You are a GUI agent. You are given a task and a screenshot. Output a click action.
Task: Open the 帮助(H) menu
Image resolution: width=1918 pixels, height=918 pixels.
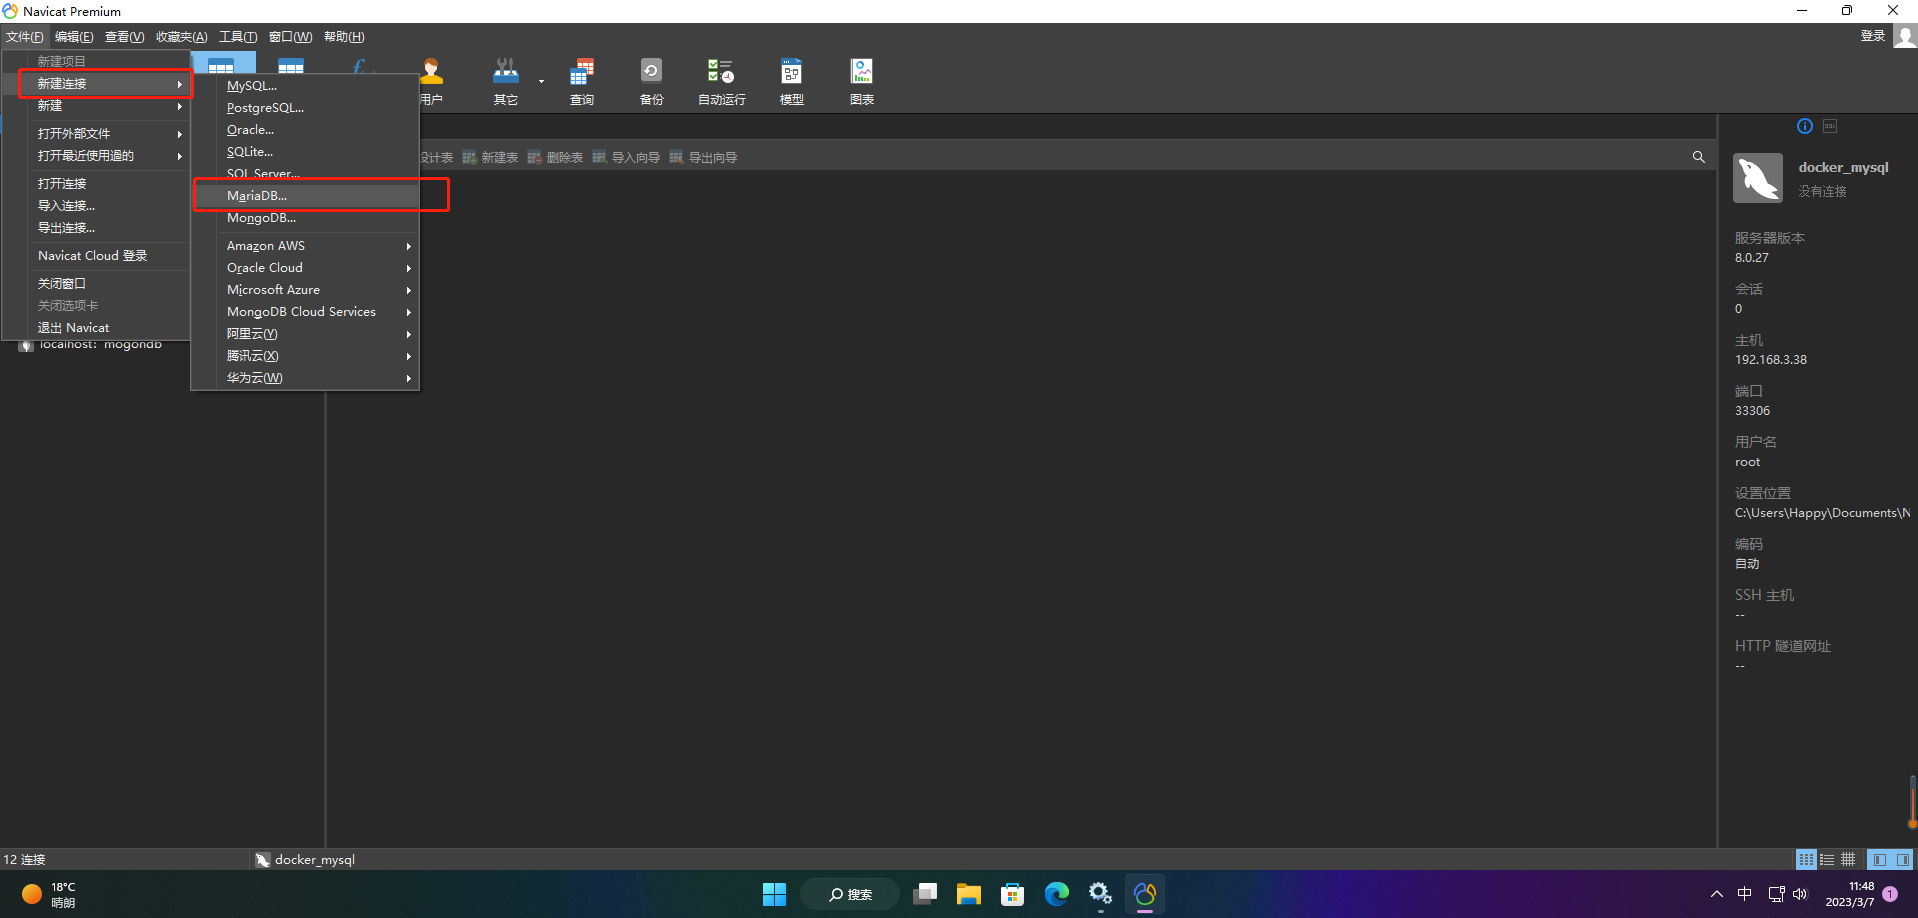click(x=344, y=37)
